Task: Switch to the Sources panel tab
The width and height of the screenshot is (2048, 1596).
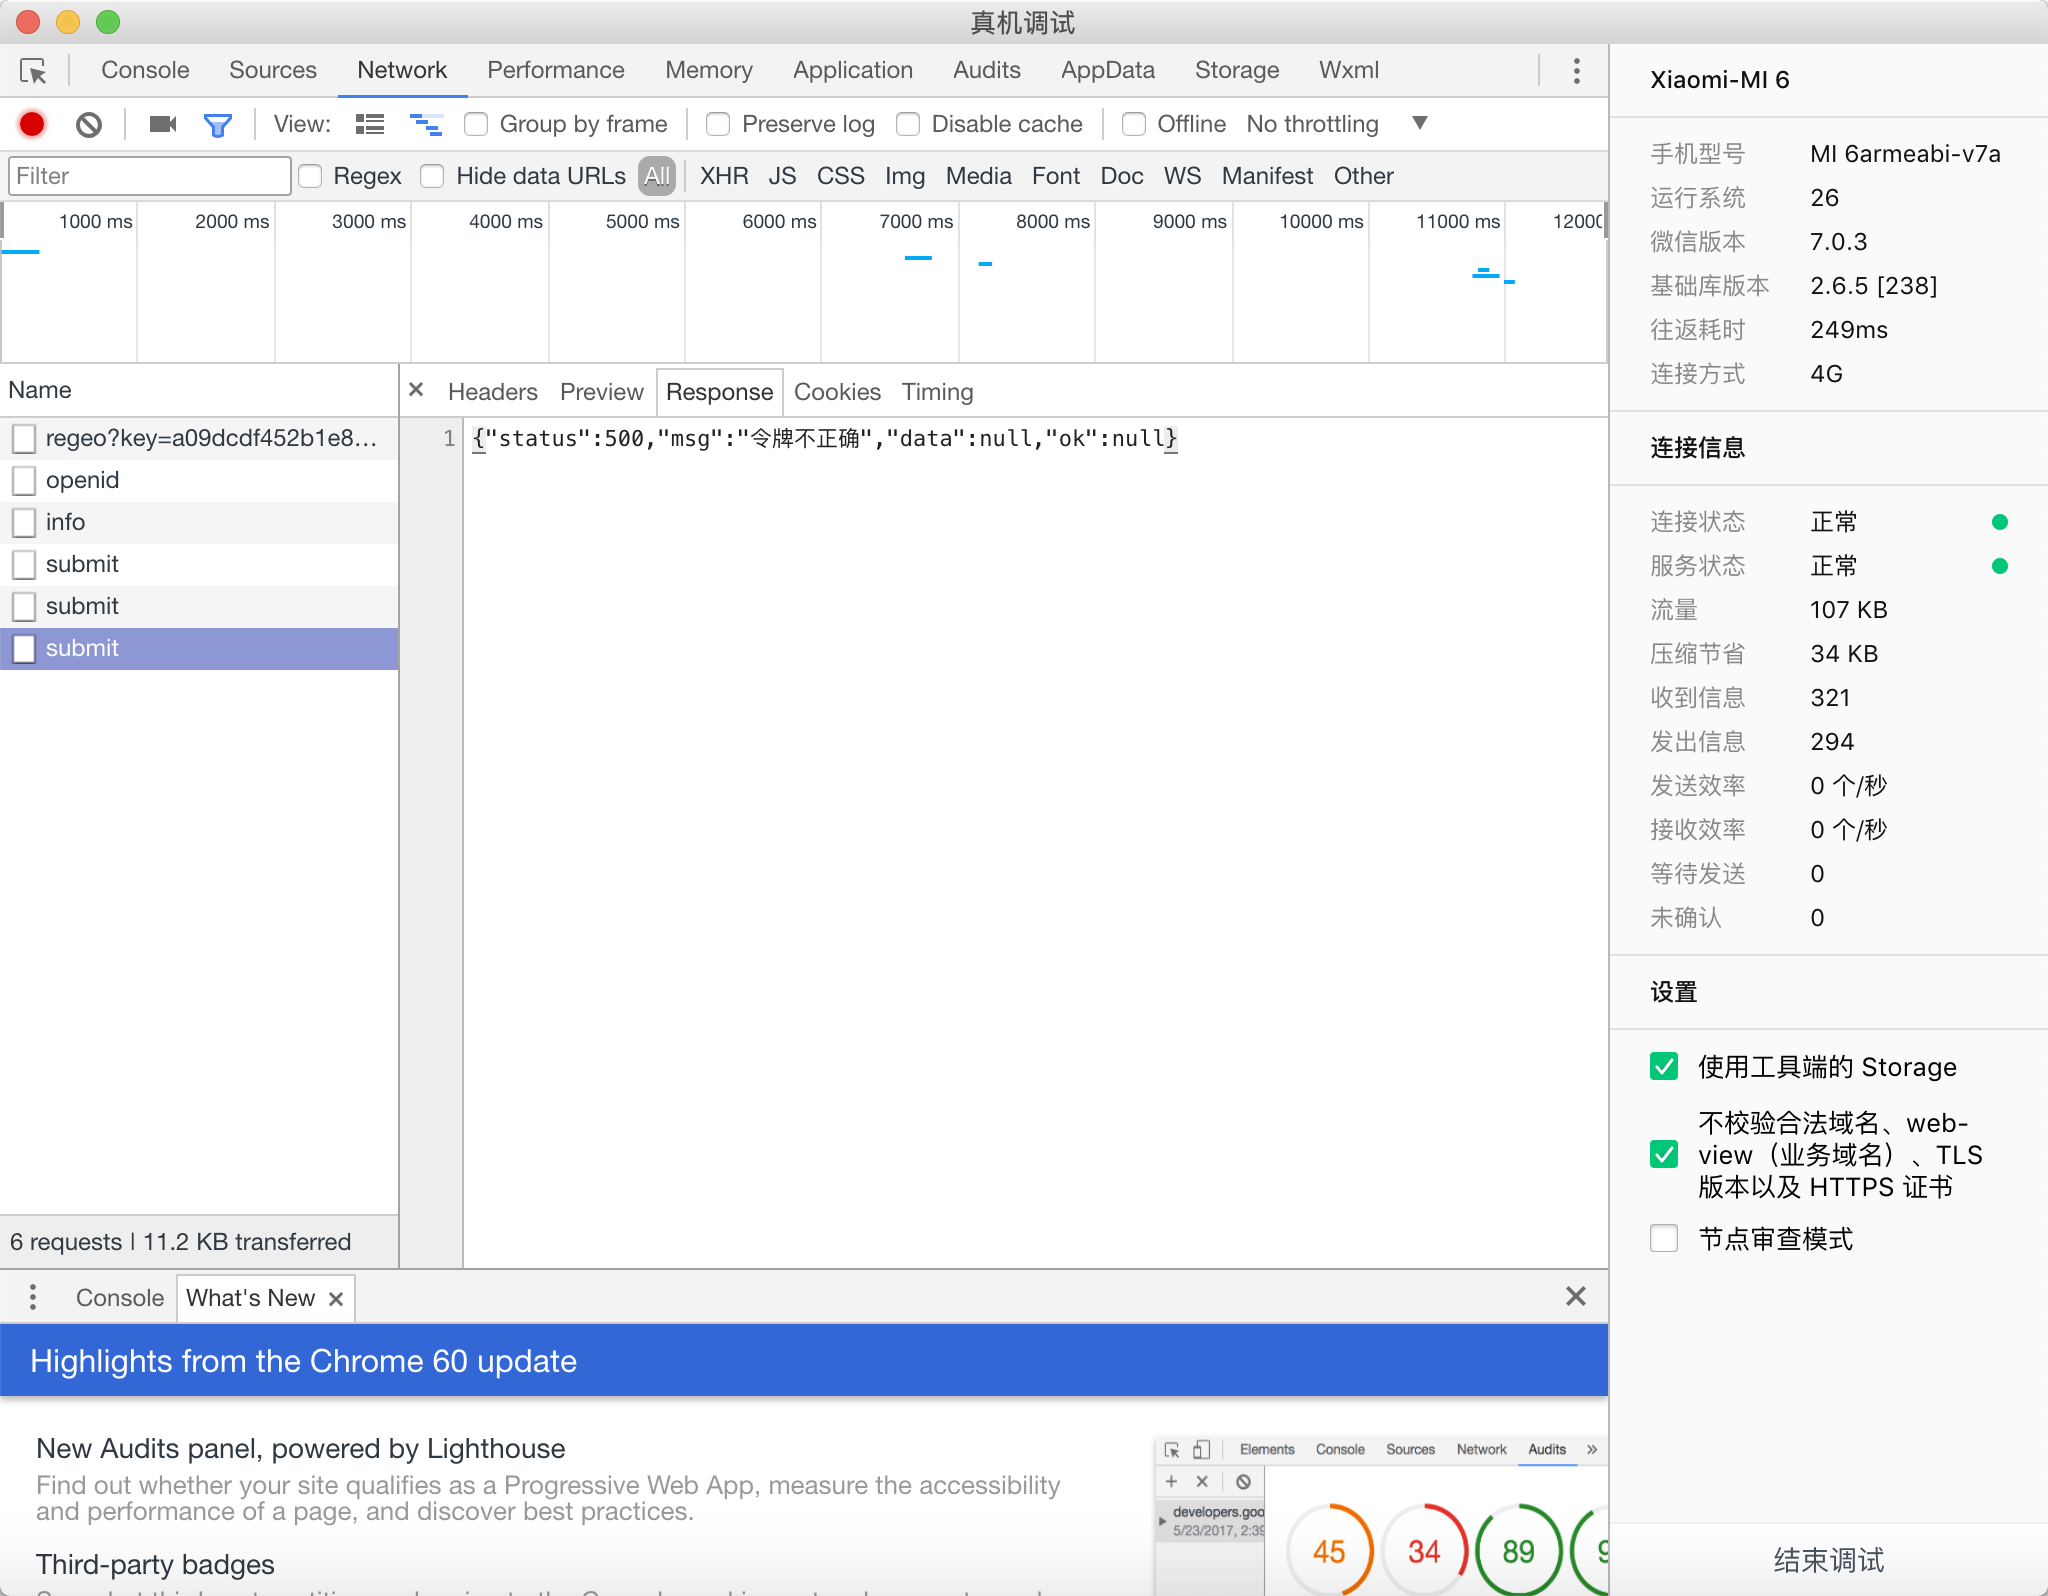Action: pos(272,70)
